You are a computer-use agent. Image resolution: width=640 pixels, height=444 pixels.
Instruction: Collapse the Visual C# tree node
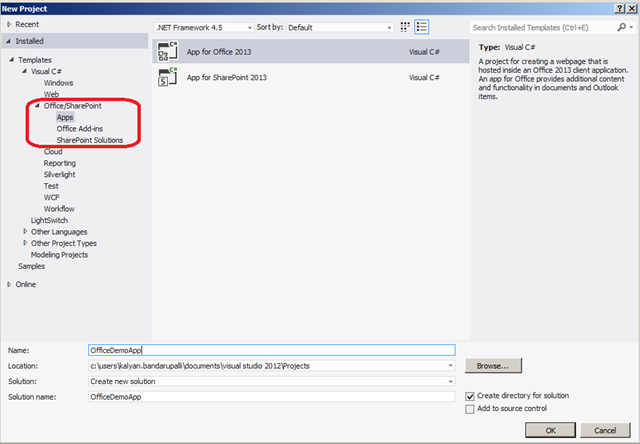[x=24, y=71]
